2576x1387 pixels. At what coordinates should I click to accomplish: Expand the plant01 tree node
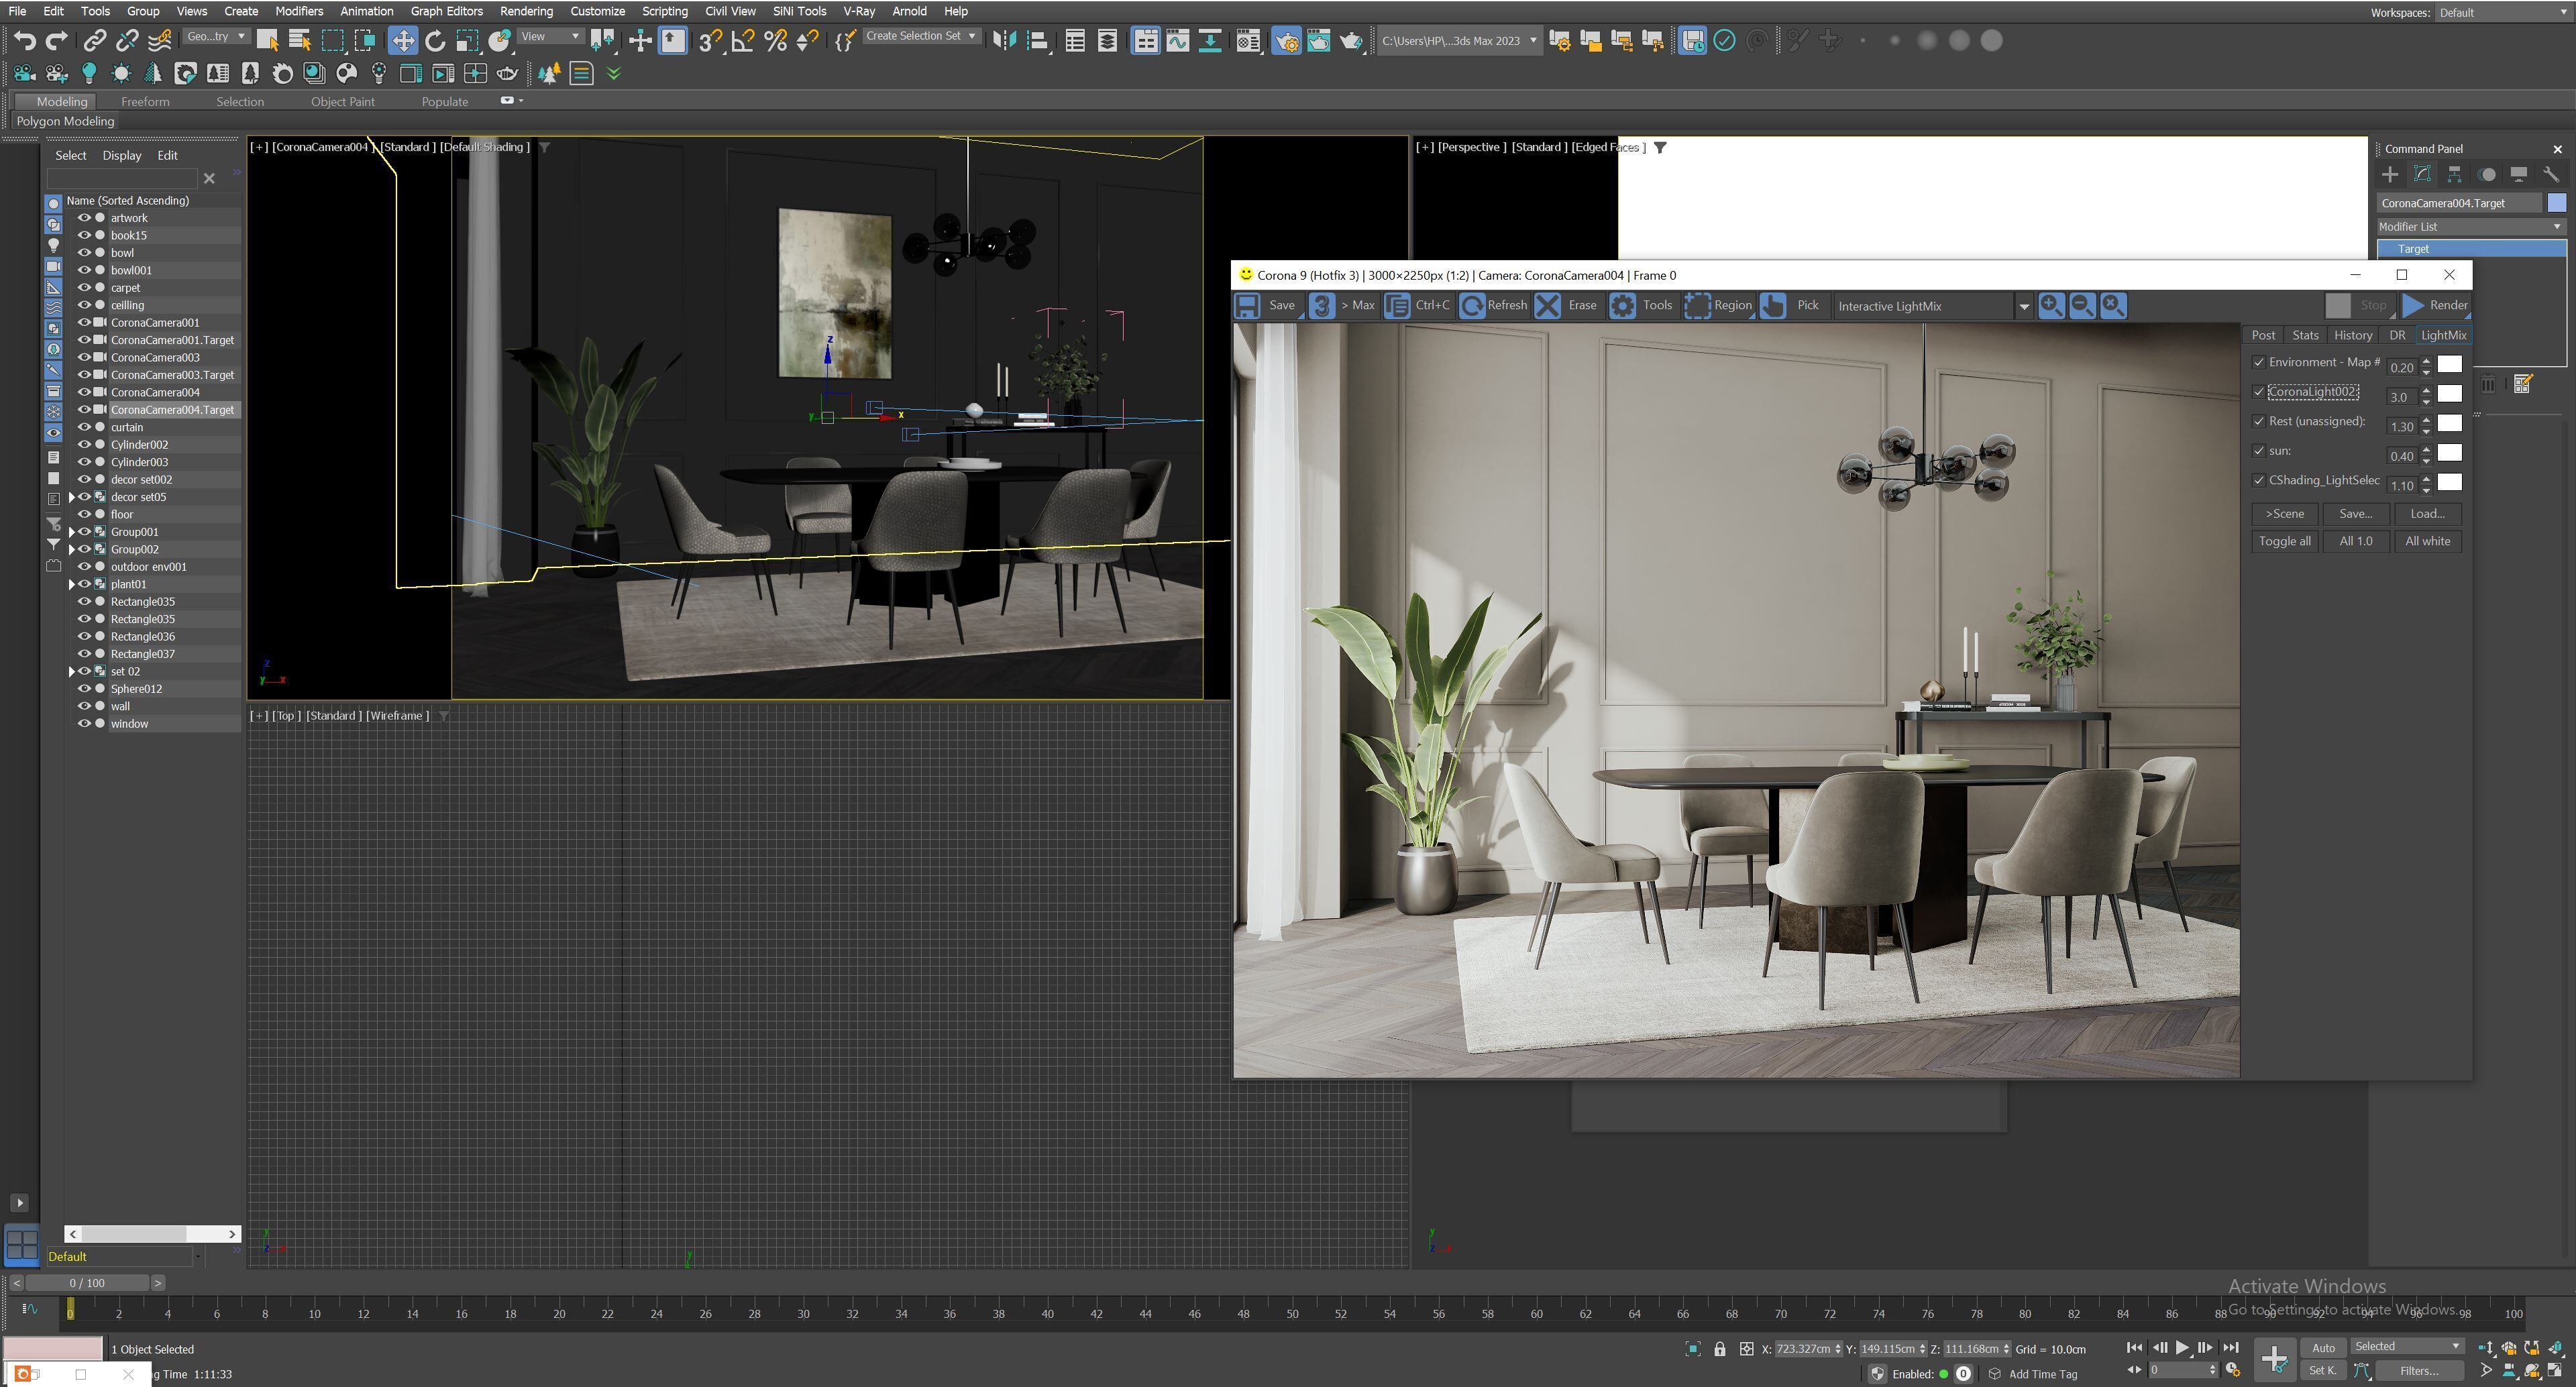click(x=71, y=584)
